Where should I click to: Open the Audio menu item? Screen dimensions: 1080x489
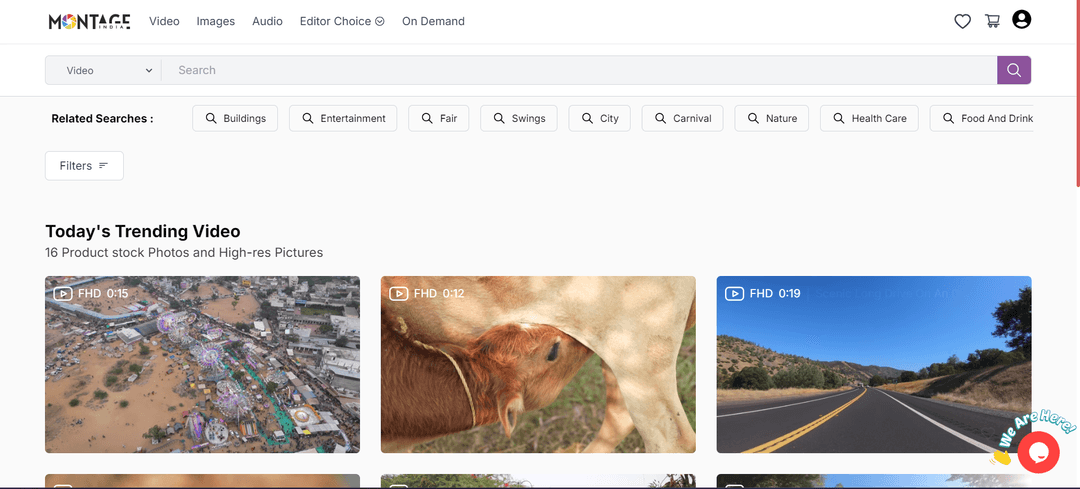coord(267,21)
